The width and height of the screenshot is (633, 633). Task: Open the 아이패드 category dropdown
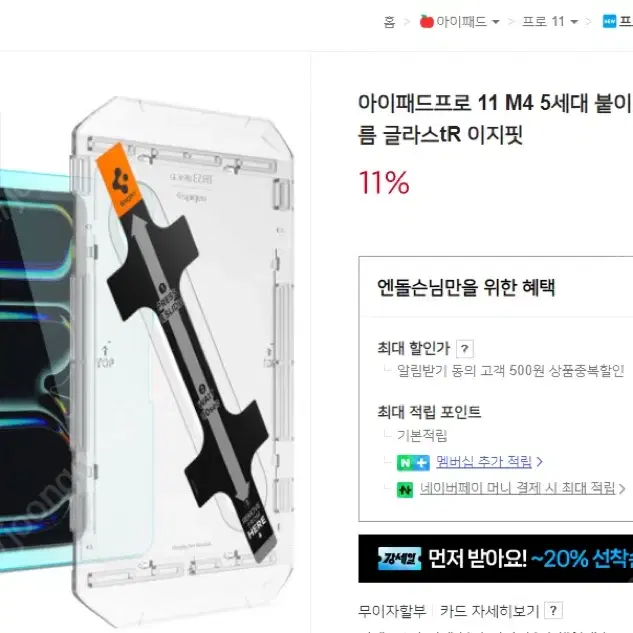pos(496,22)
